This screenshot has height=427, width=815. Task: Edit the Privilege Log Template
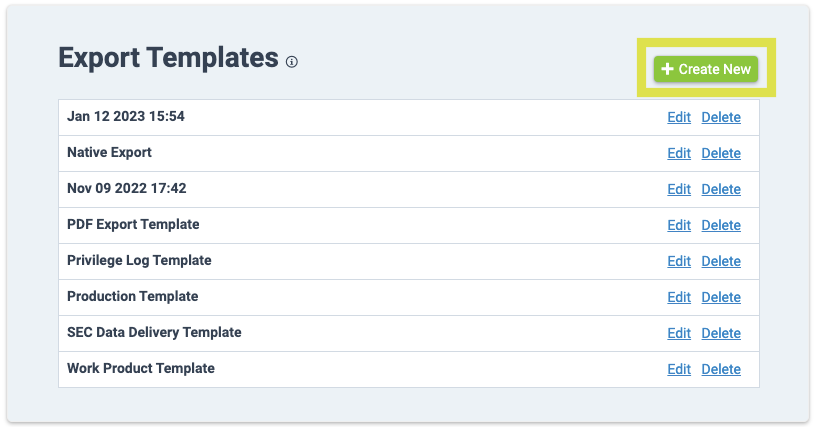pyautogui.click(x=679, y=261)
